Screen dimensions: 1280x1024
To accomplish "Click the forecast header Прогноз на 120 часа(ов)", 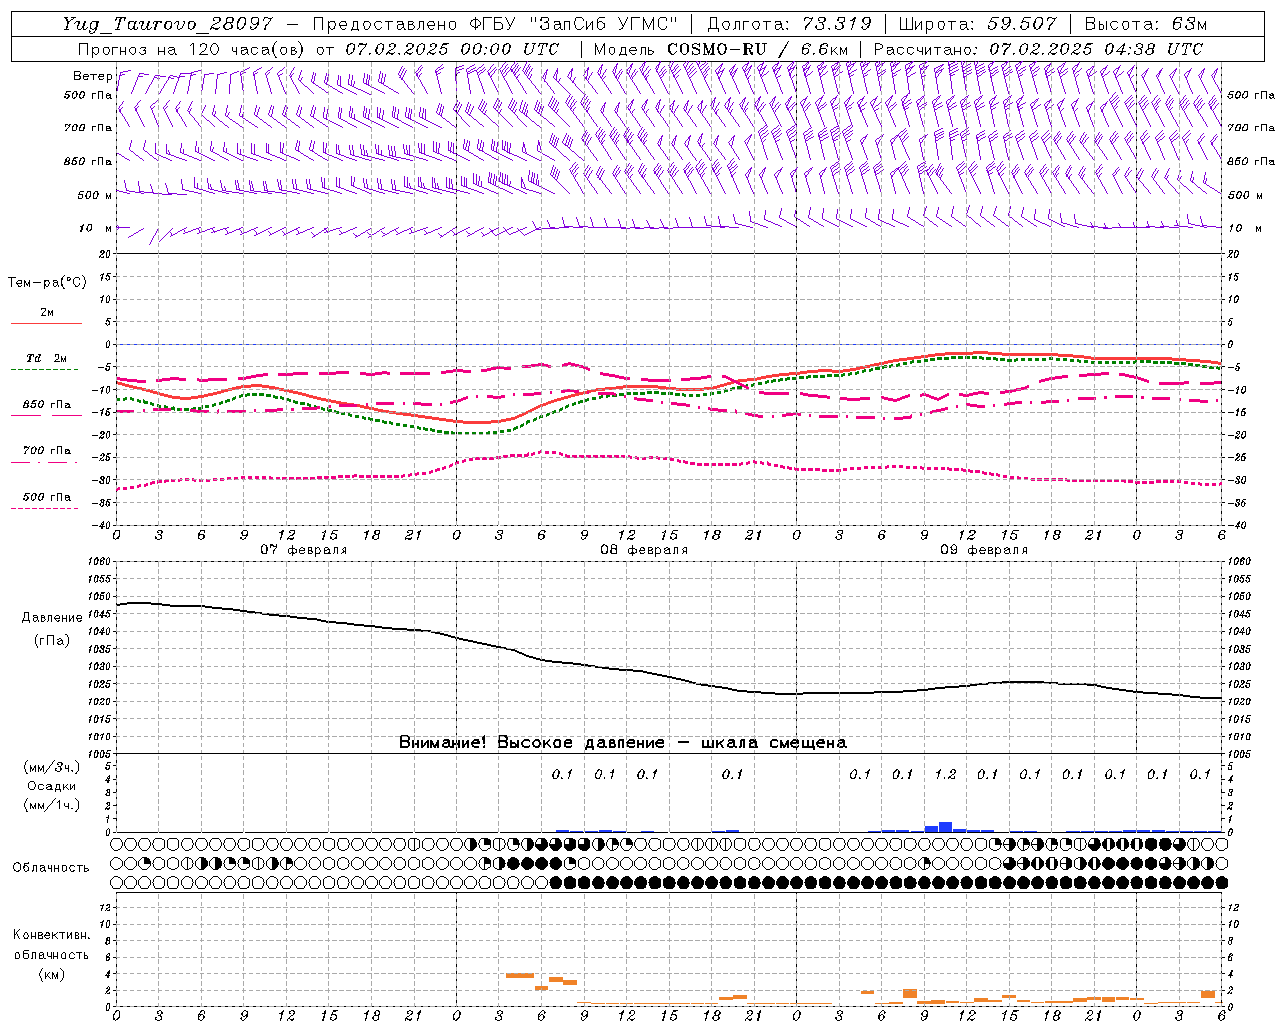I will 192,49.
